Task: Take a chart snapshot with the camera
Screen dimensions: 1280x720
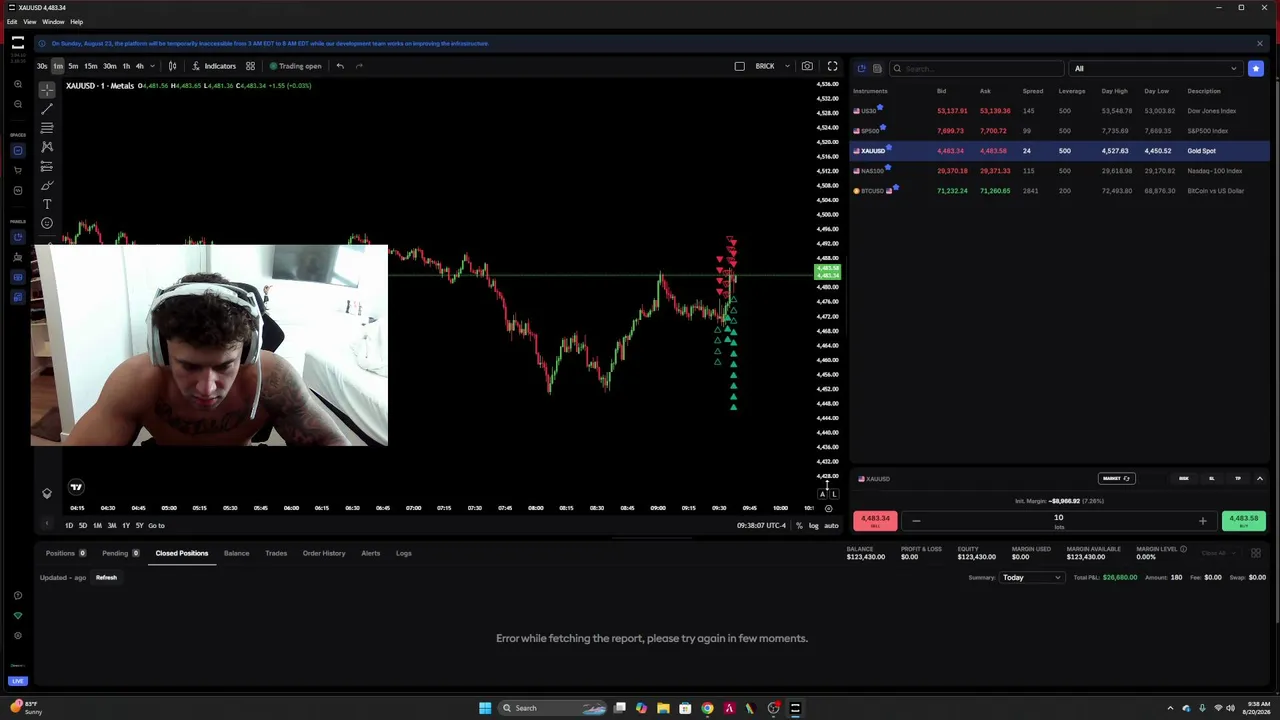Action: [x=807, y=66]
